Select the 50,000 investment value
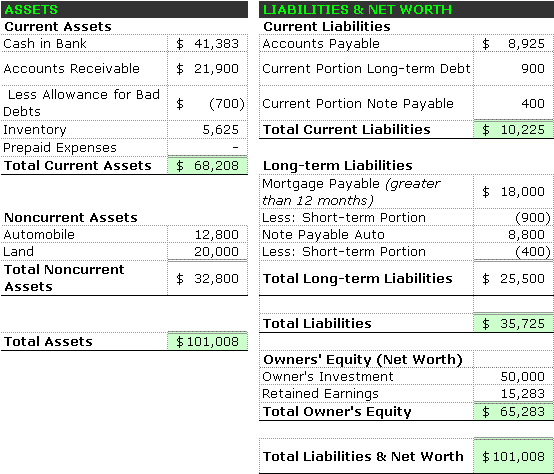554x474 pixels. point(513,376)
